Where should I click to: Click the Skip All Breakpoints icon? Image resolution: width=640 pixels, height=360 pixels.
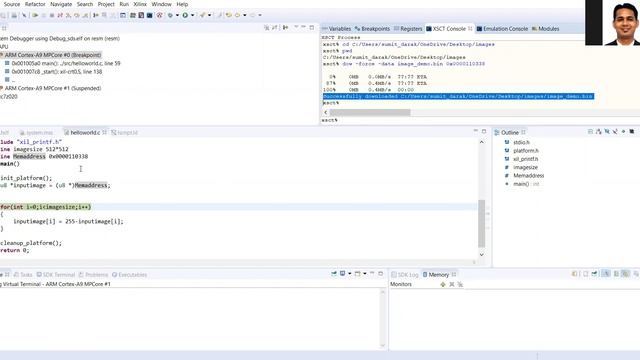[x=24, y=15]
